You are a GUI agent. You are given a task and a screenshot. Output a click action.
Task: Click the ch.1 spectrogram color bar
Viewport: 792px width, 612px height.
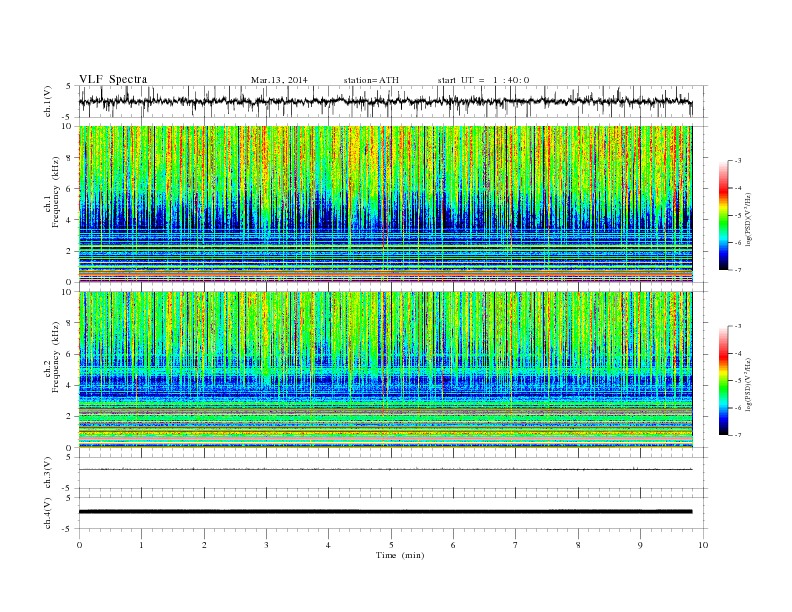click(x=723, y=215)
